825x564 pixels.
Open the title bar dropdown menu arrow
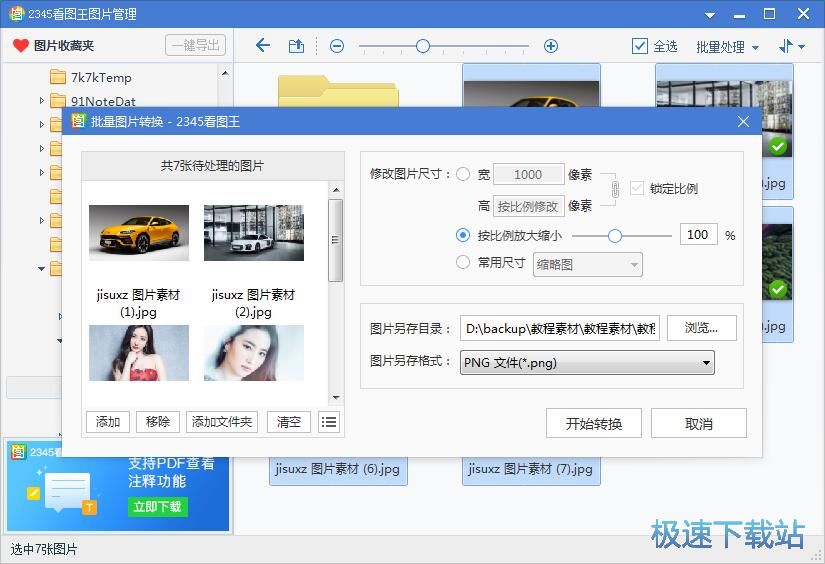pyautogui.click(x=710, y=15)
